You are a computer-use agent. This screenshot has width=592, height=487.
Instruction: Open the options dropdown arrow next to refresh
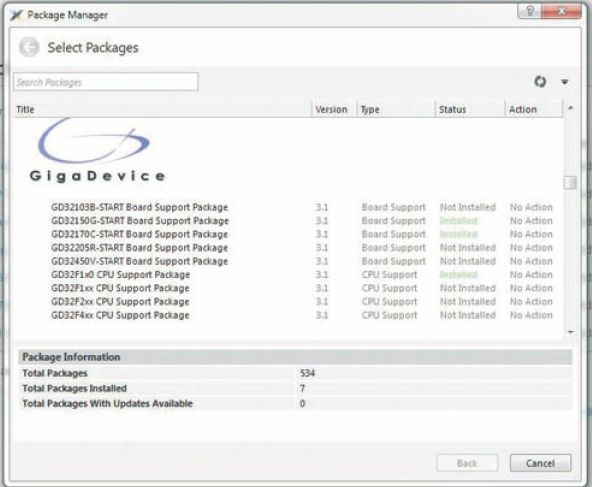[565, 82]
